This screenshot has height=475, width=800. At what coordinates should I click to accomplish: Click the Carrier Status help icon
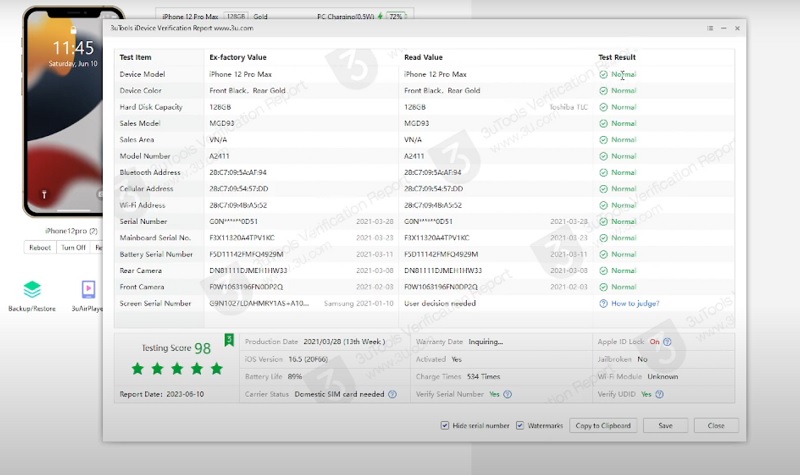point(392,394)
